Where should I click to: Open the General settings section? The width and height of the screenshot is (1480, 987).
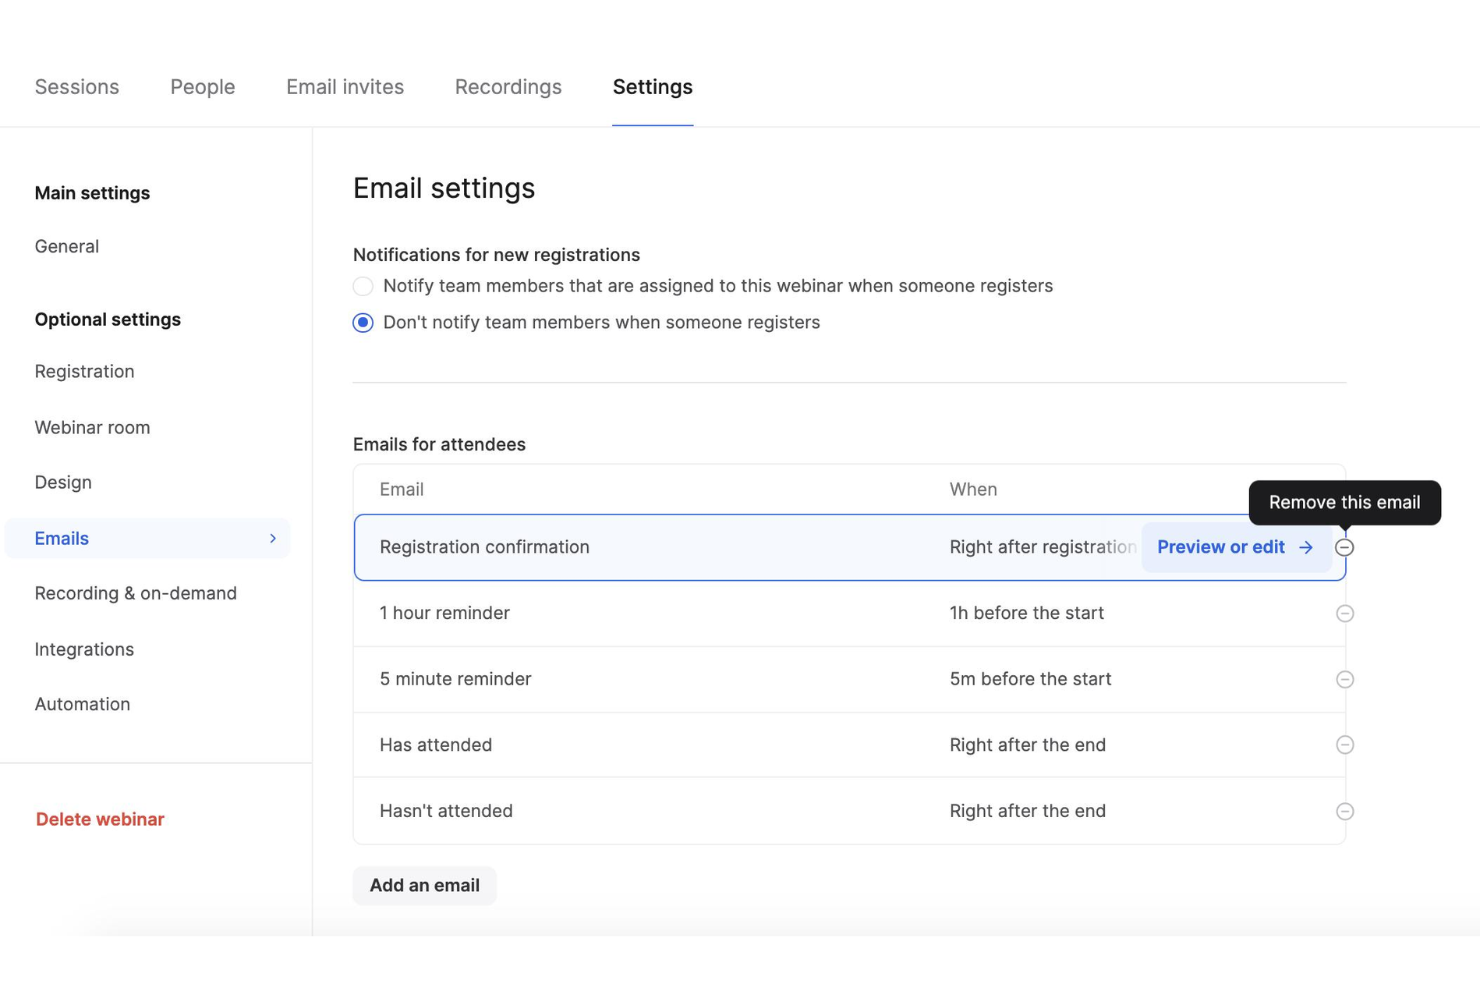pos(67,246)
